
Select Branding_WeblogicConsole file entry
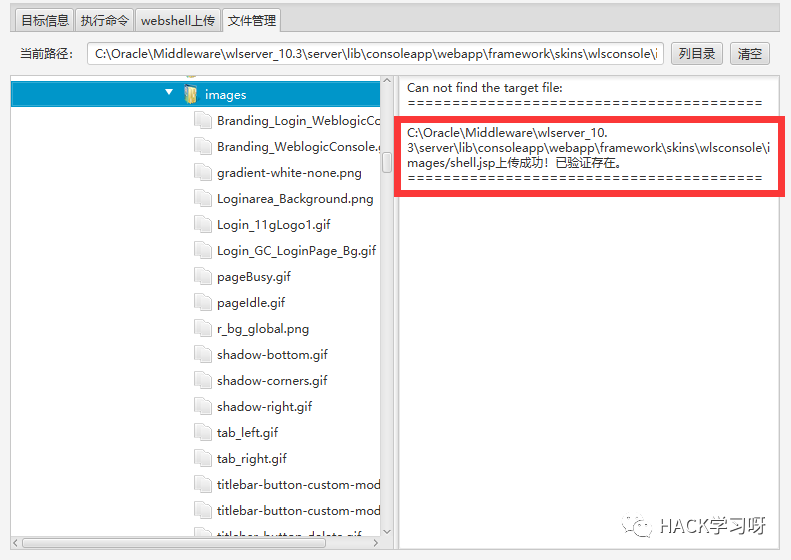[x=298, y=147]
